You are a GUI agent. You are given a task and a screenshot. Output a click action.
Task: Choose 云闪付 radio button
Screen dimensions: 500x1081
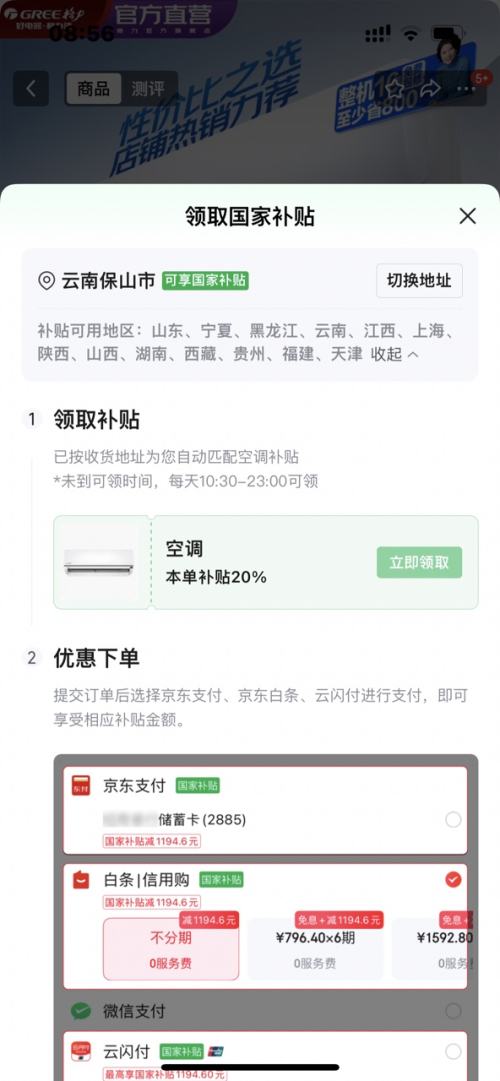tap(453, 1051)
